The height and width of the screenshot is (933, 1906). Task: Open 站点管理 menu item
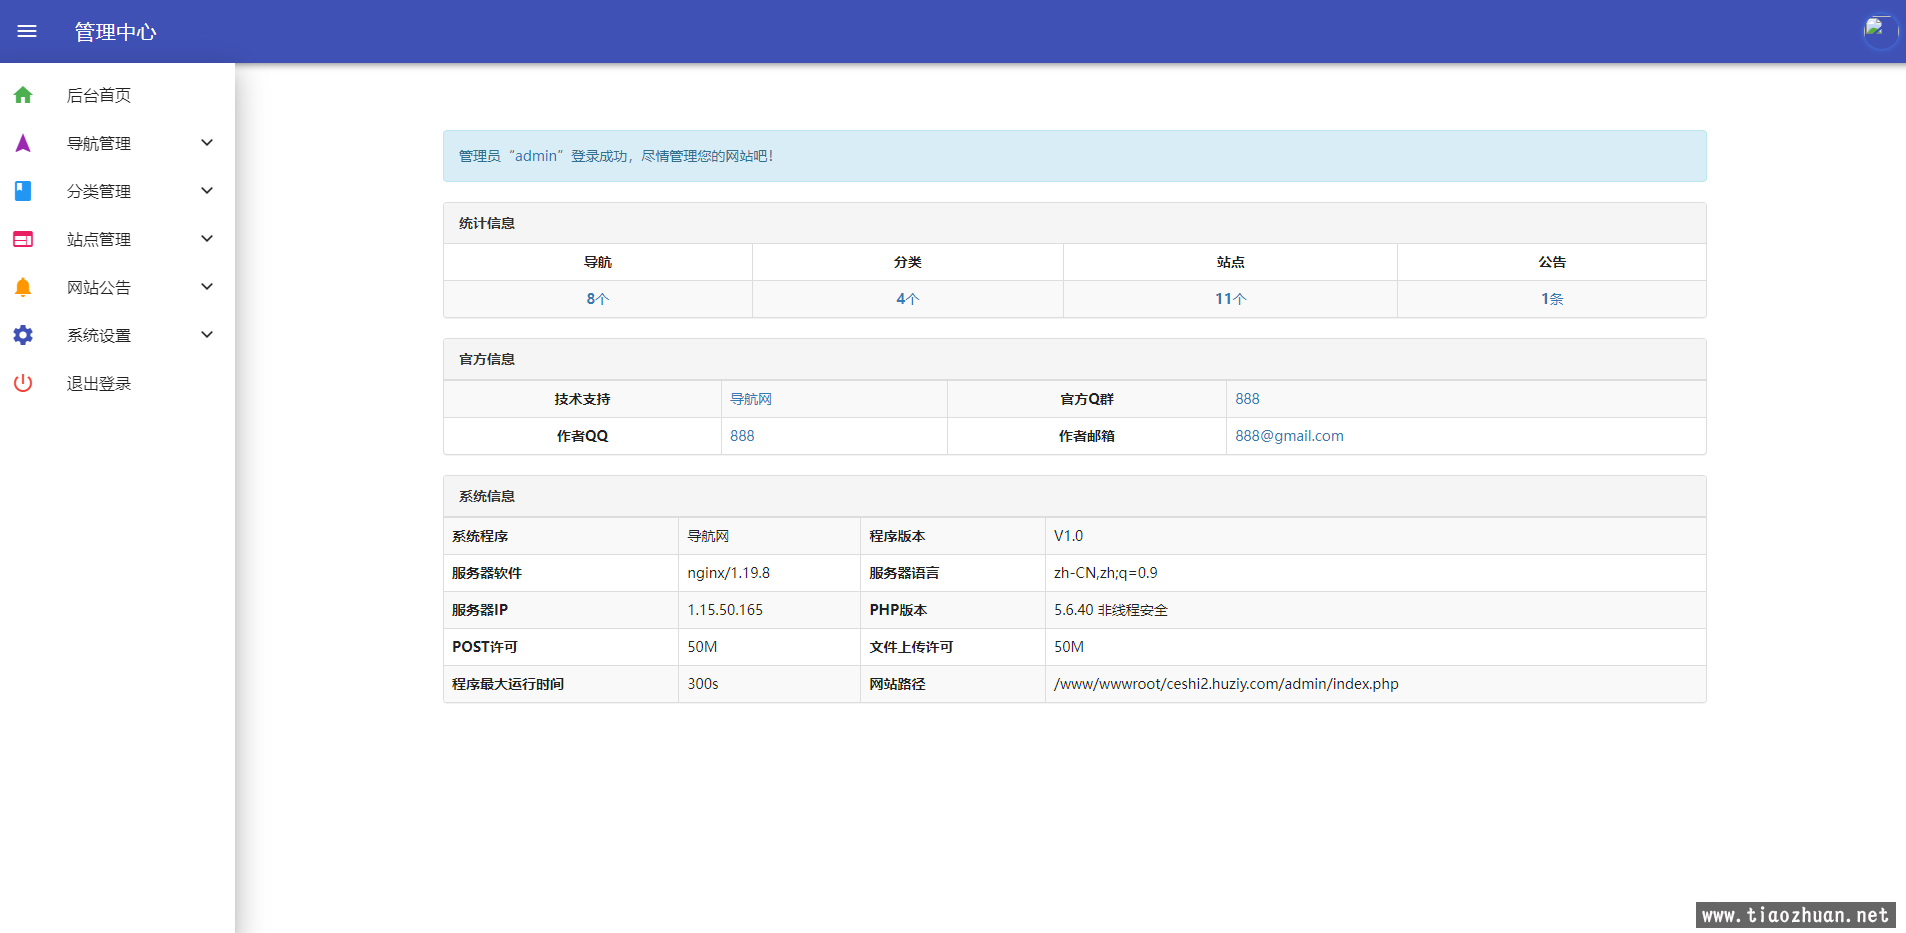(117, 239)
